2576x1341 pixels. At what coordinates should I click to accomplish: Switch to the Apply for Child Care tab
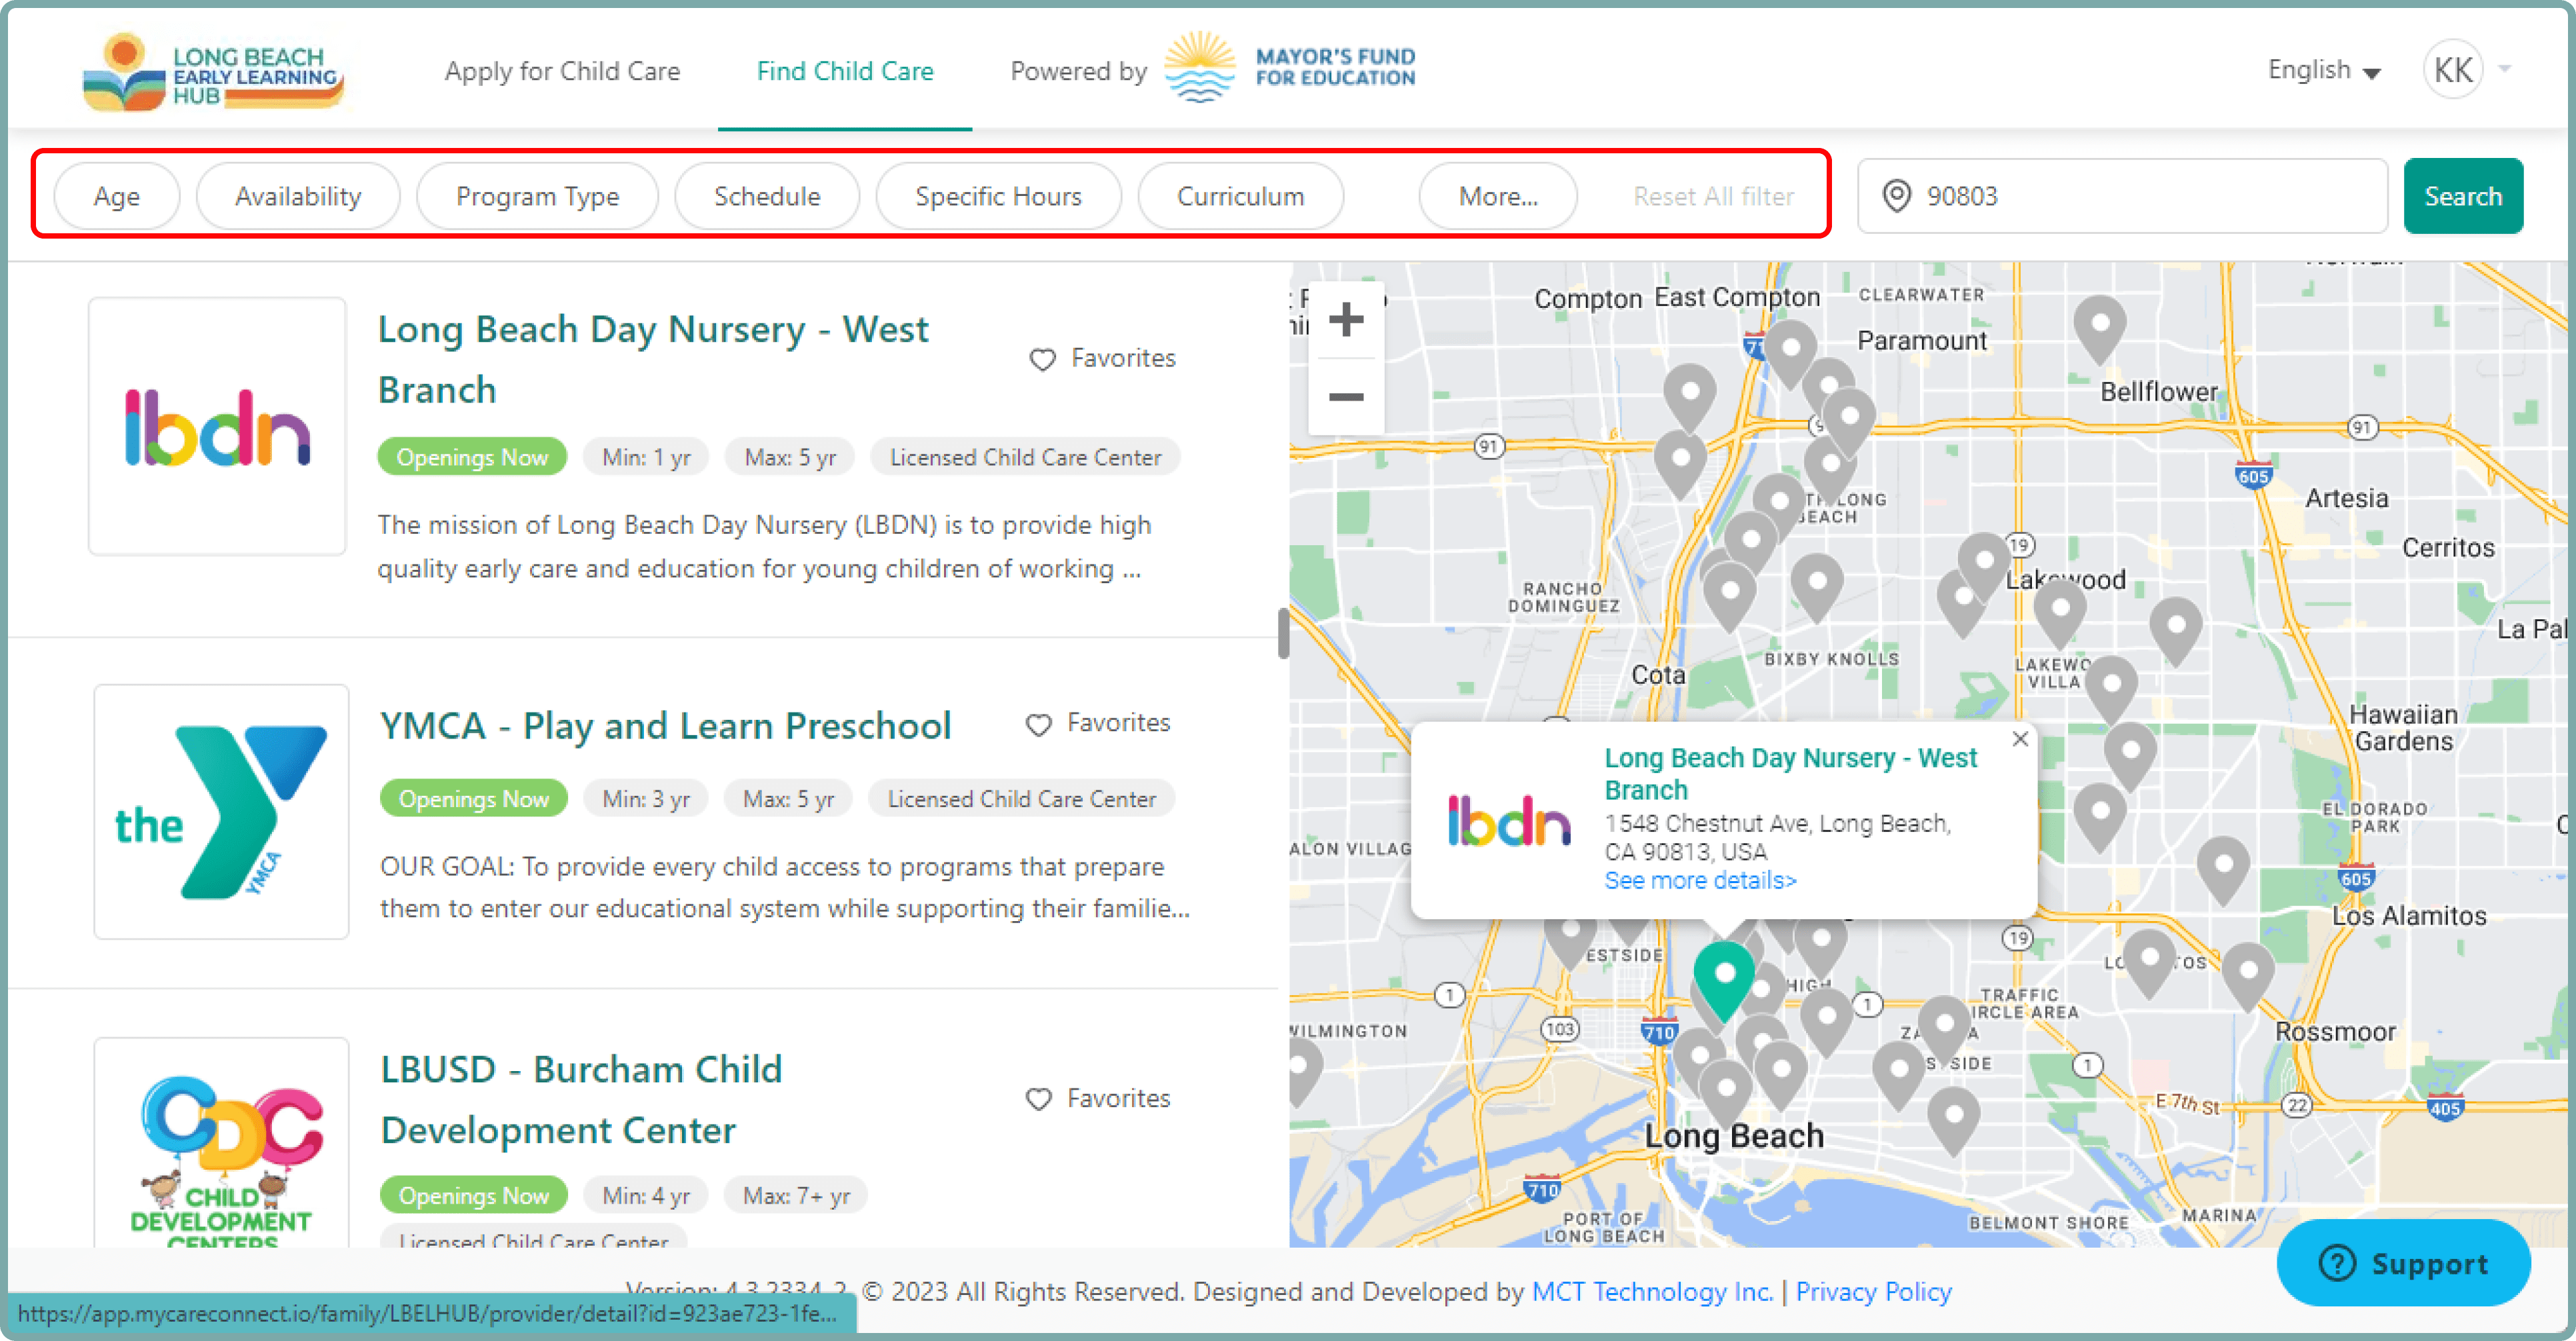tap(563, 70)
